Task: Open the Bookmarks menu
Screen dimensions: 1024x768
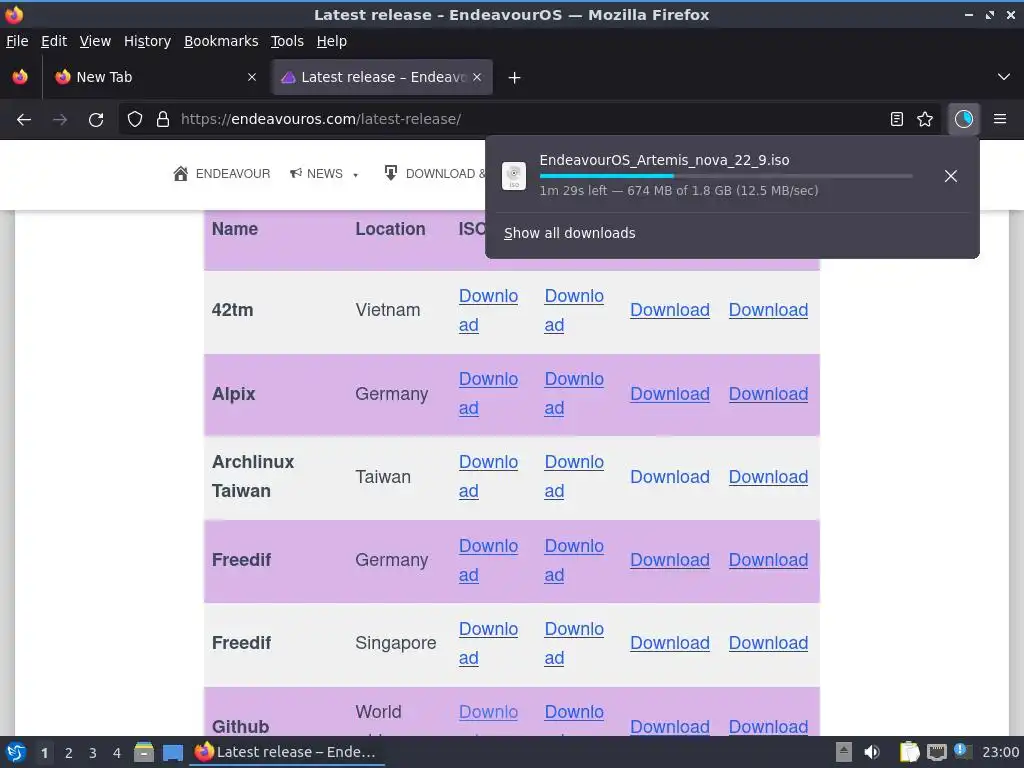Action: [221, 41]
